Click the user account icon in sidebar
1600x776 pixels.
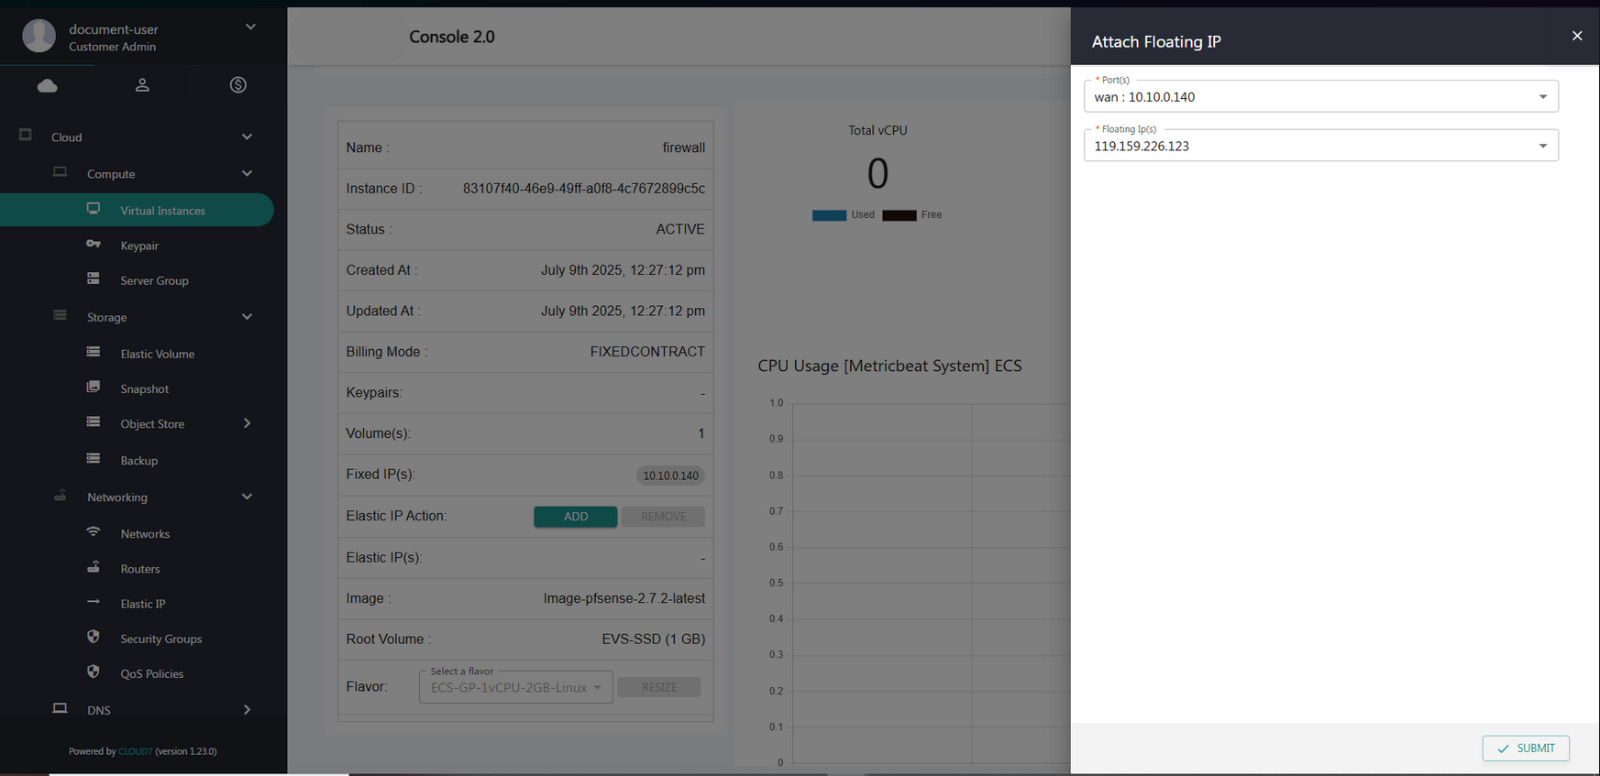click(x=142, y=86)
